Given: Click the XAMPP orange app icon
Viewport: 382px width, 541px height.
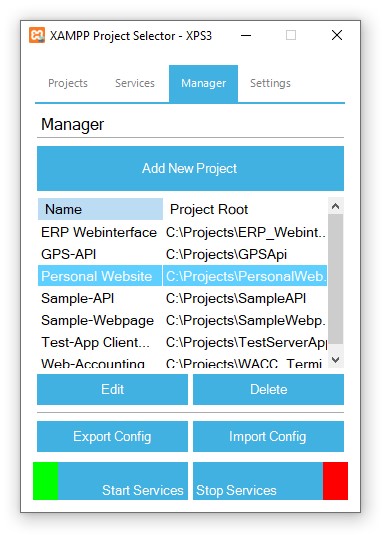Looking at the screenshot, I should 37,35.
